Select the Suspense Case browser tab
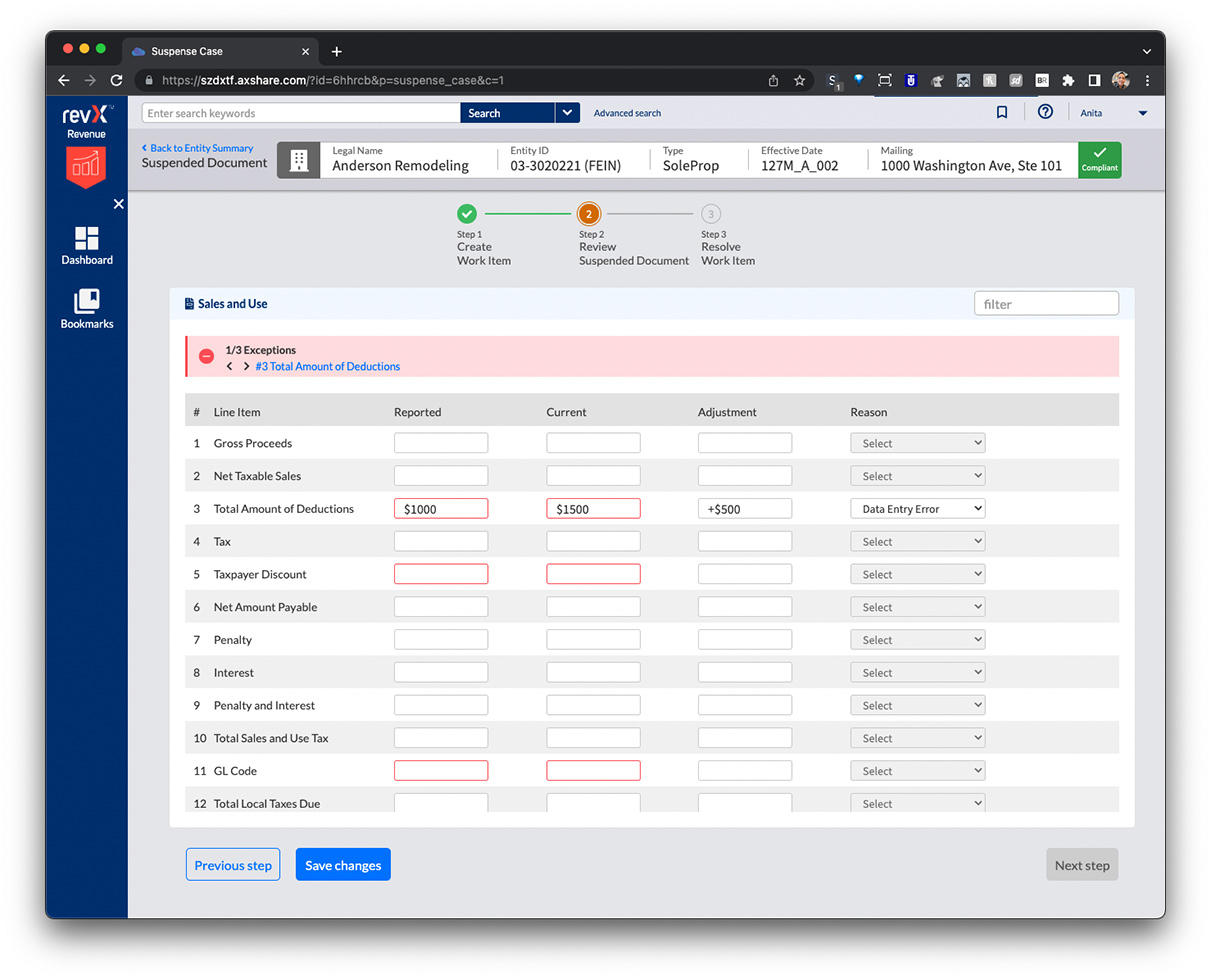The width and height of the screenshot is (1211, 979). (220, 51)
